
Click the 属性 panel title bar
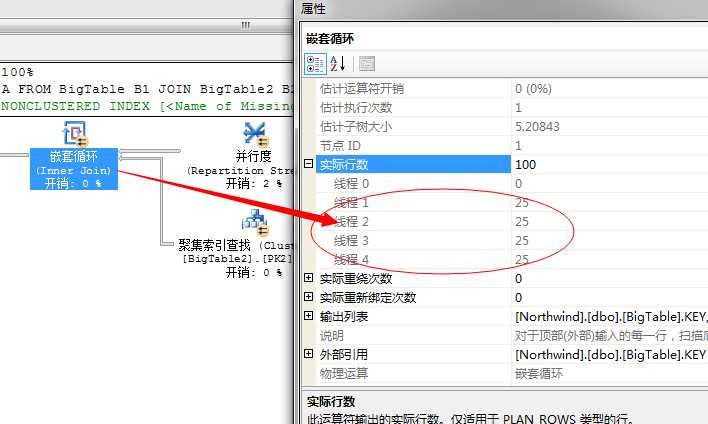(501, 9)
